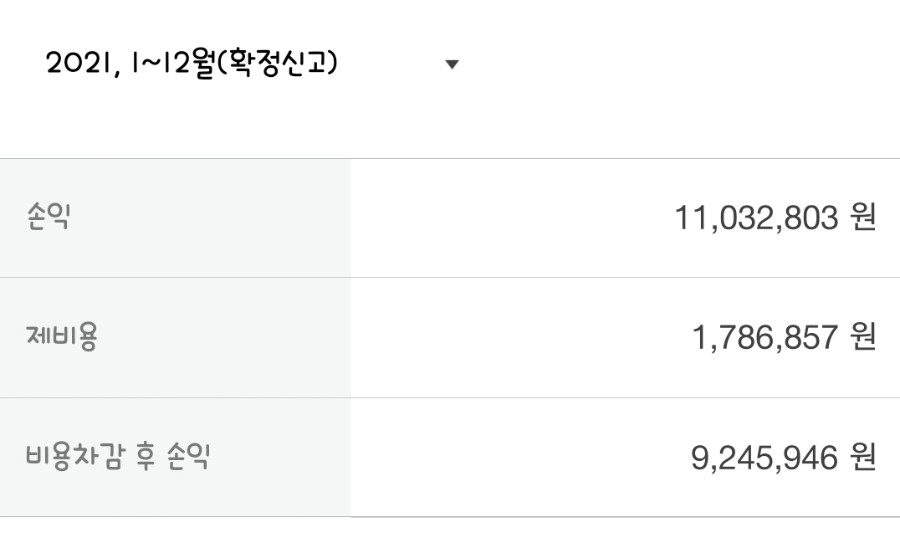Select the 11,032,803 profit amount
Screen dimensions: 900x553
pyautogui.click(x=756, y=218)
